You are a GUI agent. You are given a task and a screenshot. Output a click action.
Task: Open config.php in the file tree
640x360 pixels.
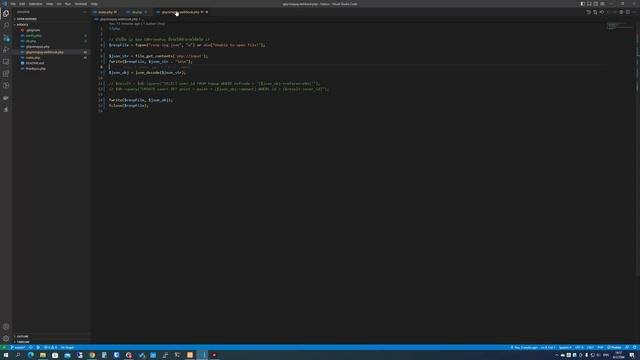[x=33, y=36]
